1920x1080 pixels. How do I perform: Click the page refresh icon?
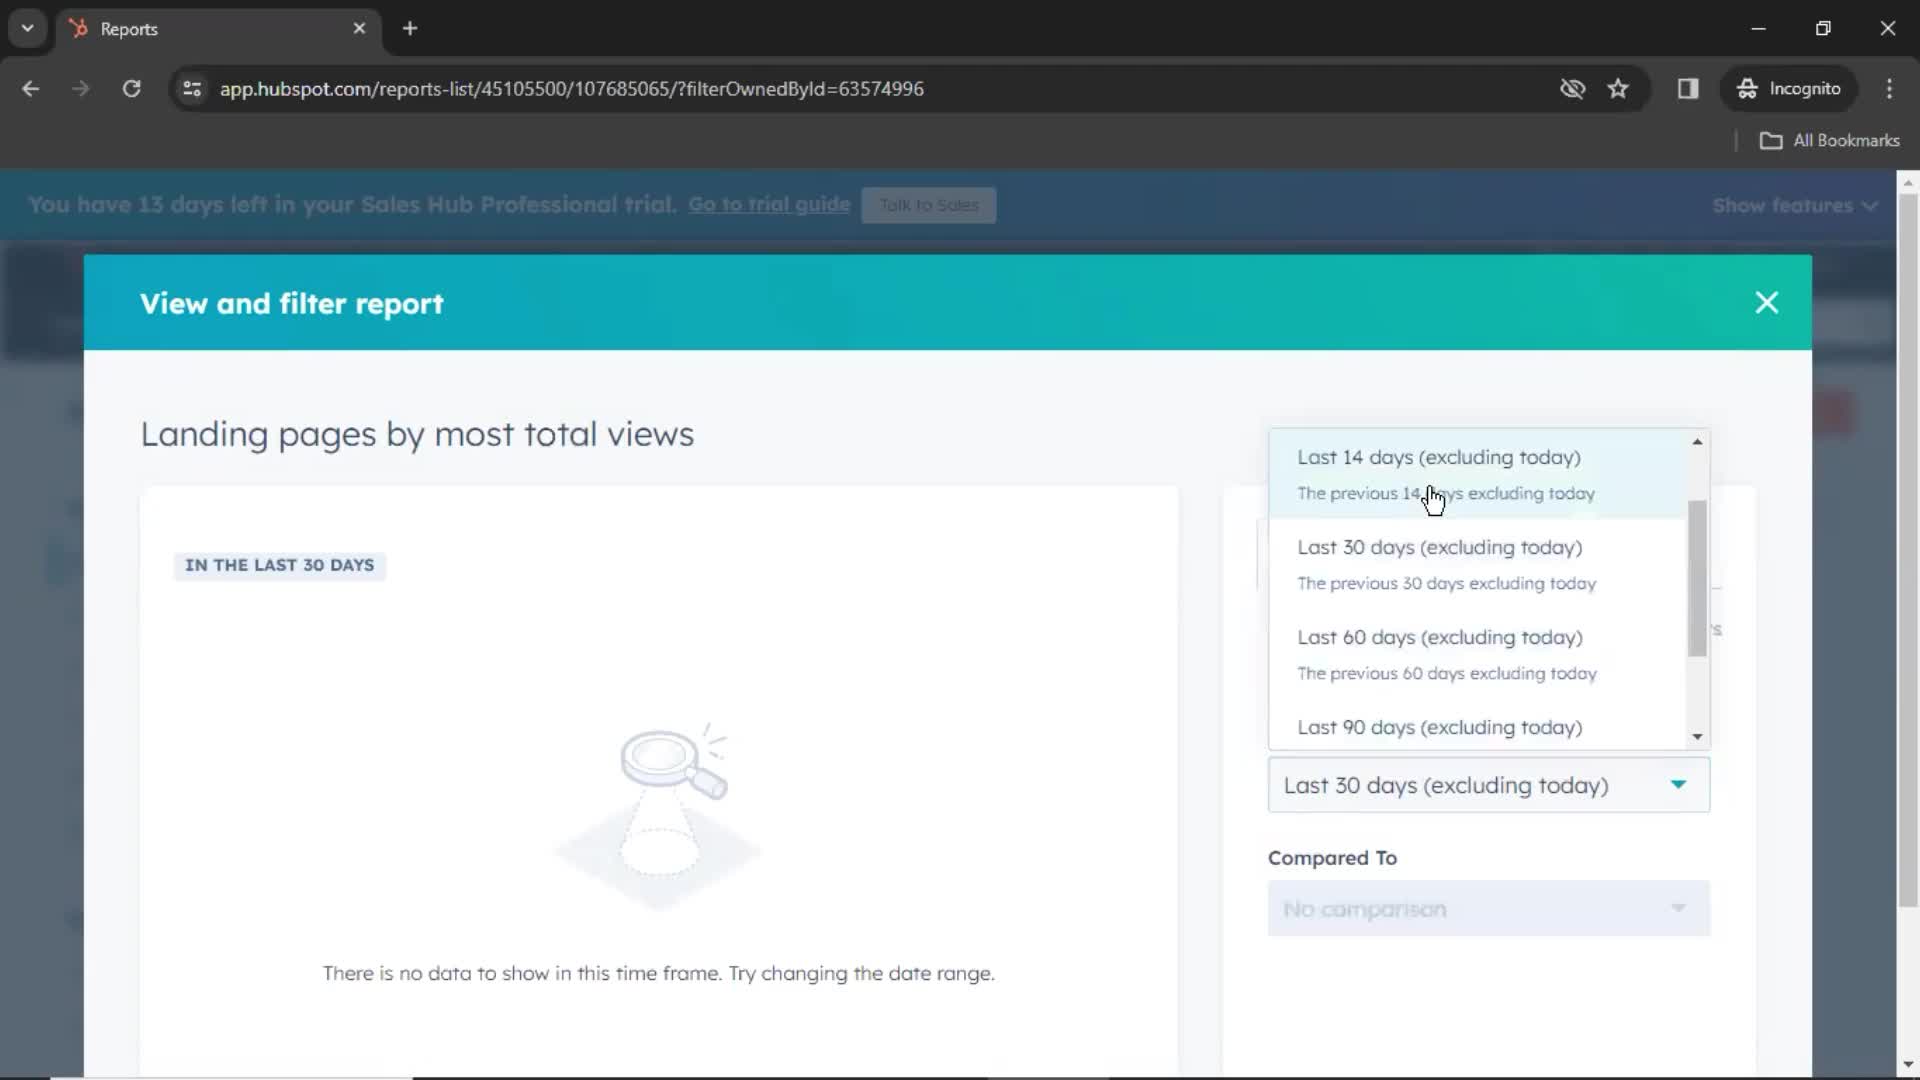(x=132, y=88)
